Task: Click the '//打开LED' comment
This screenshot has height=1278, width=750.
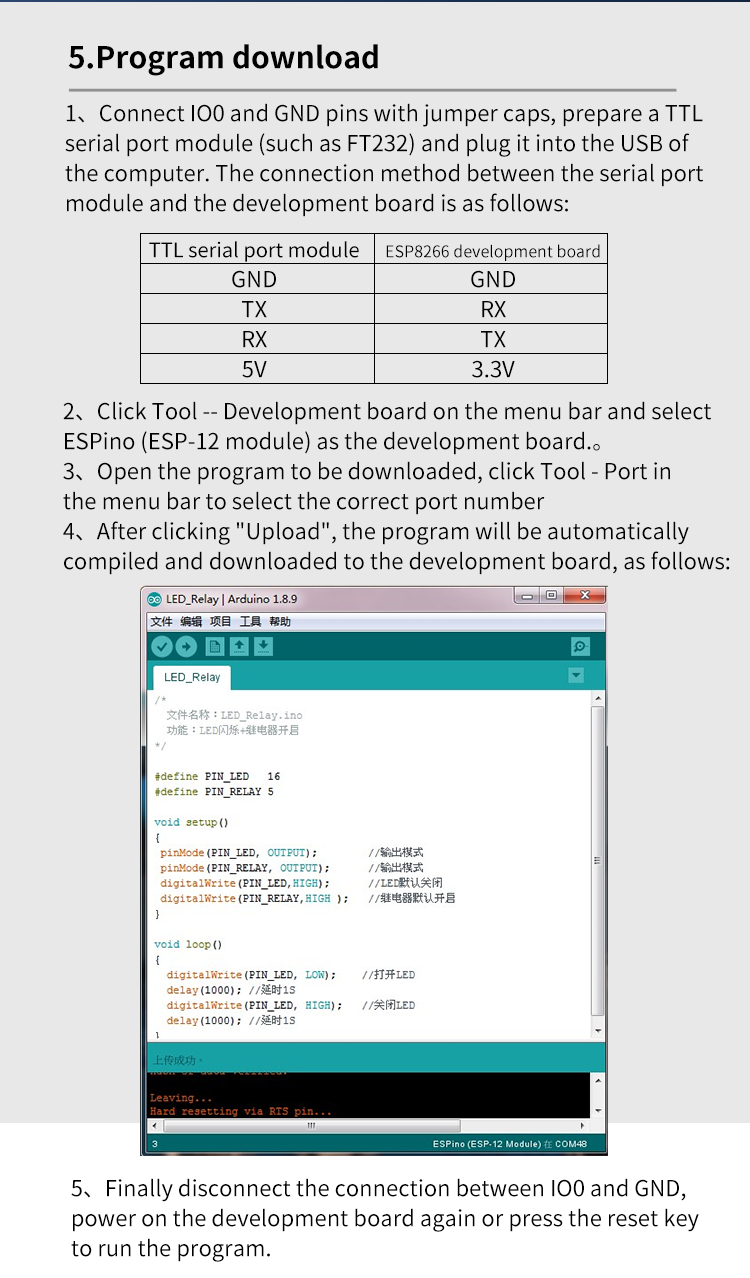Action: pyautogui.click(x=388, y=974)
